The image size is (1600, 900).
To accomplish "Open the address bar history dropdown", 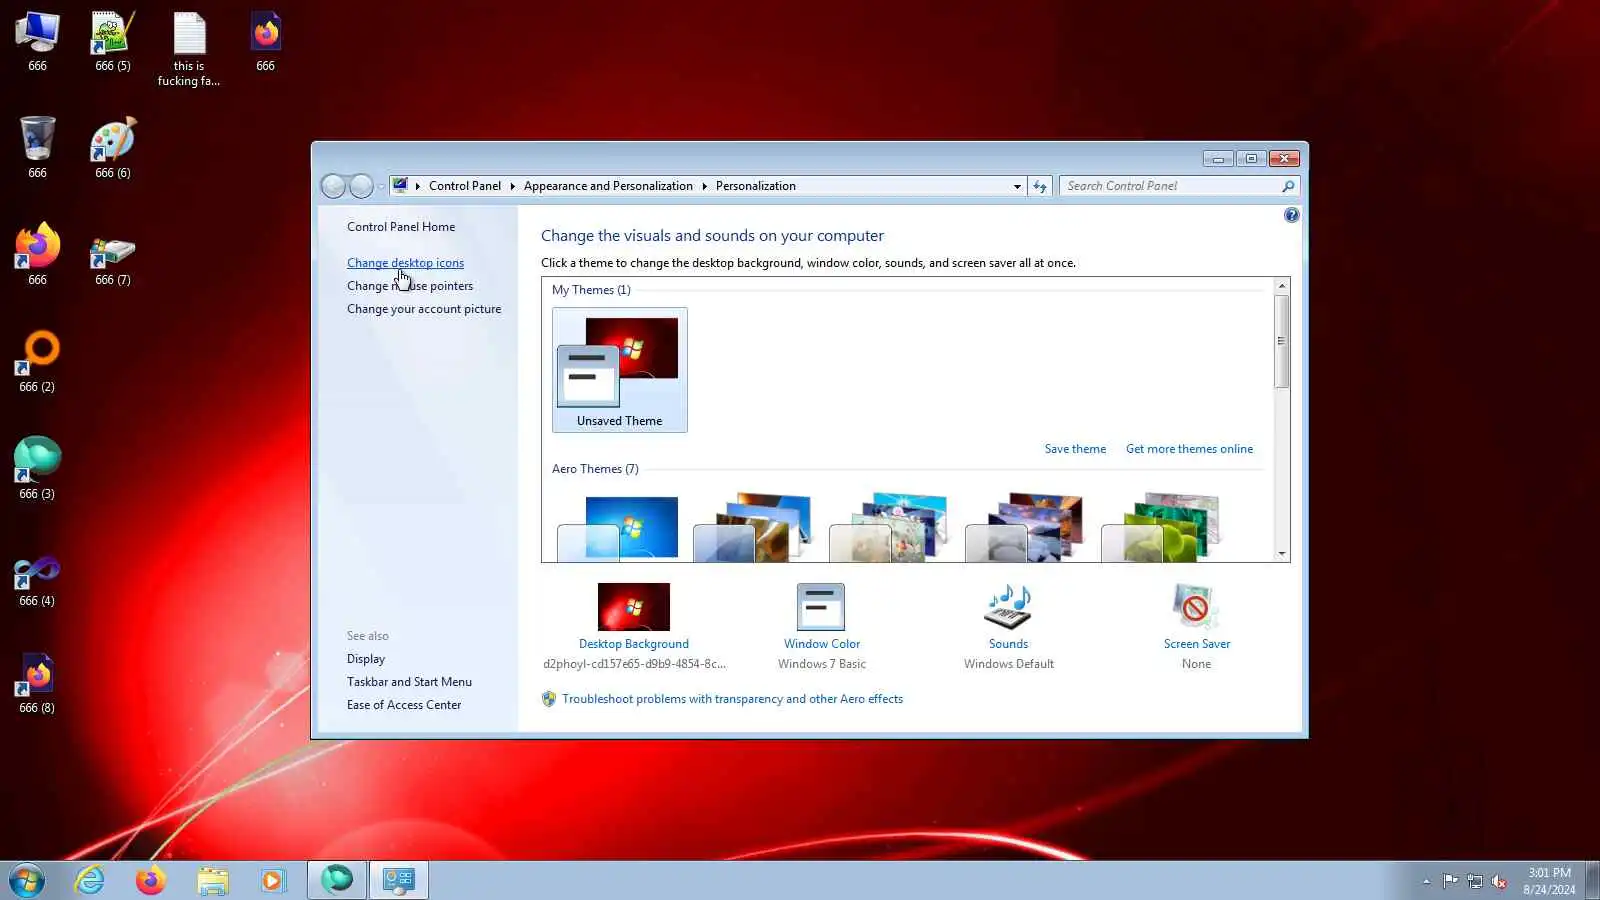I will click(x=1017, y=186).
